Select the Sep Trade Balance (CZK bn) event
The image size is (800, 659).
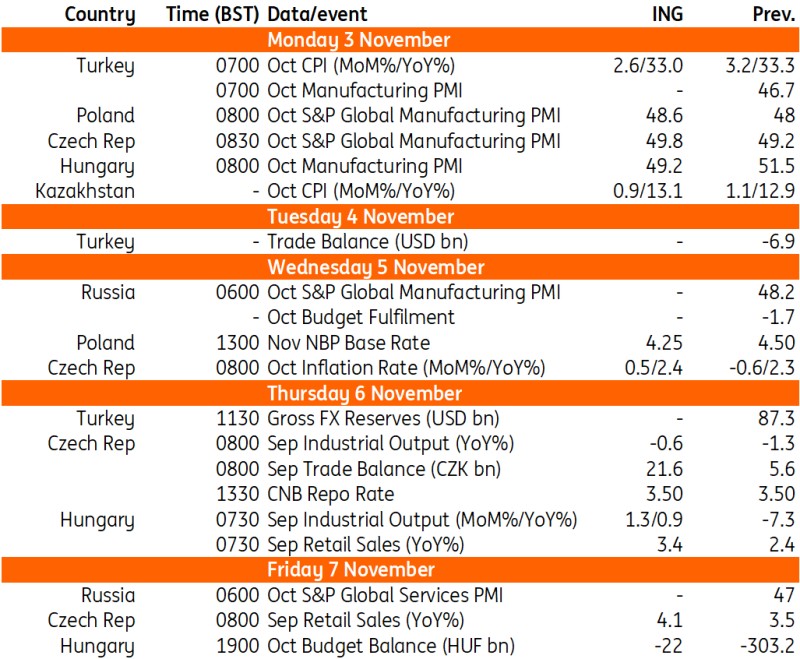click(383, 469)
